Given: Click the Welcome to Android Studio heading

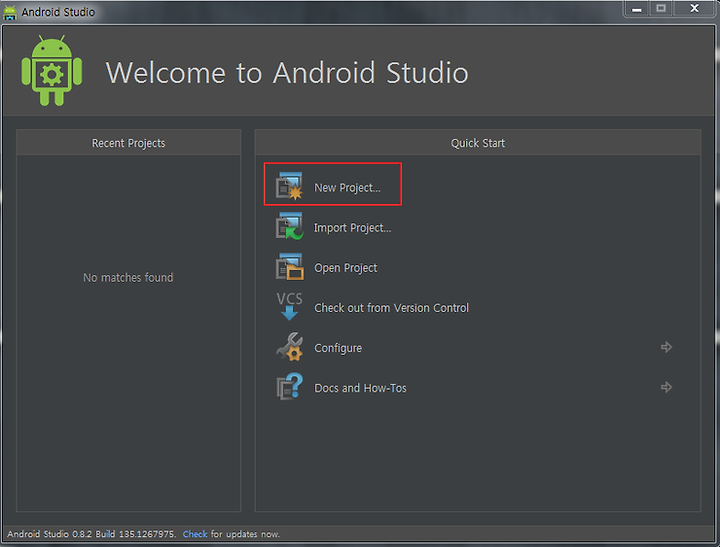Looking at the screenshot, I should 287,73.
